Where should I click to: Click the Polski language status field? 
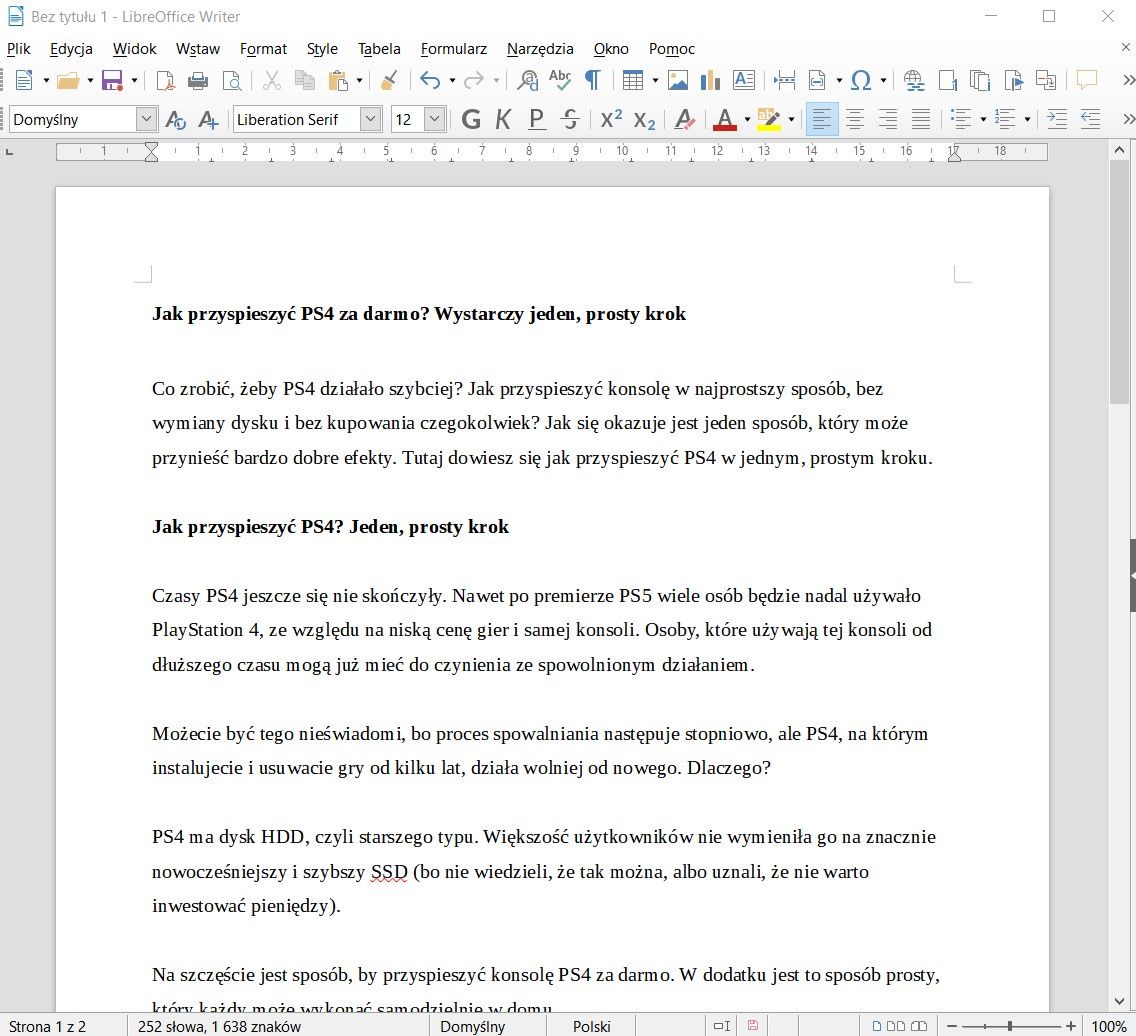591,1027
